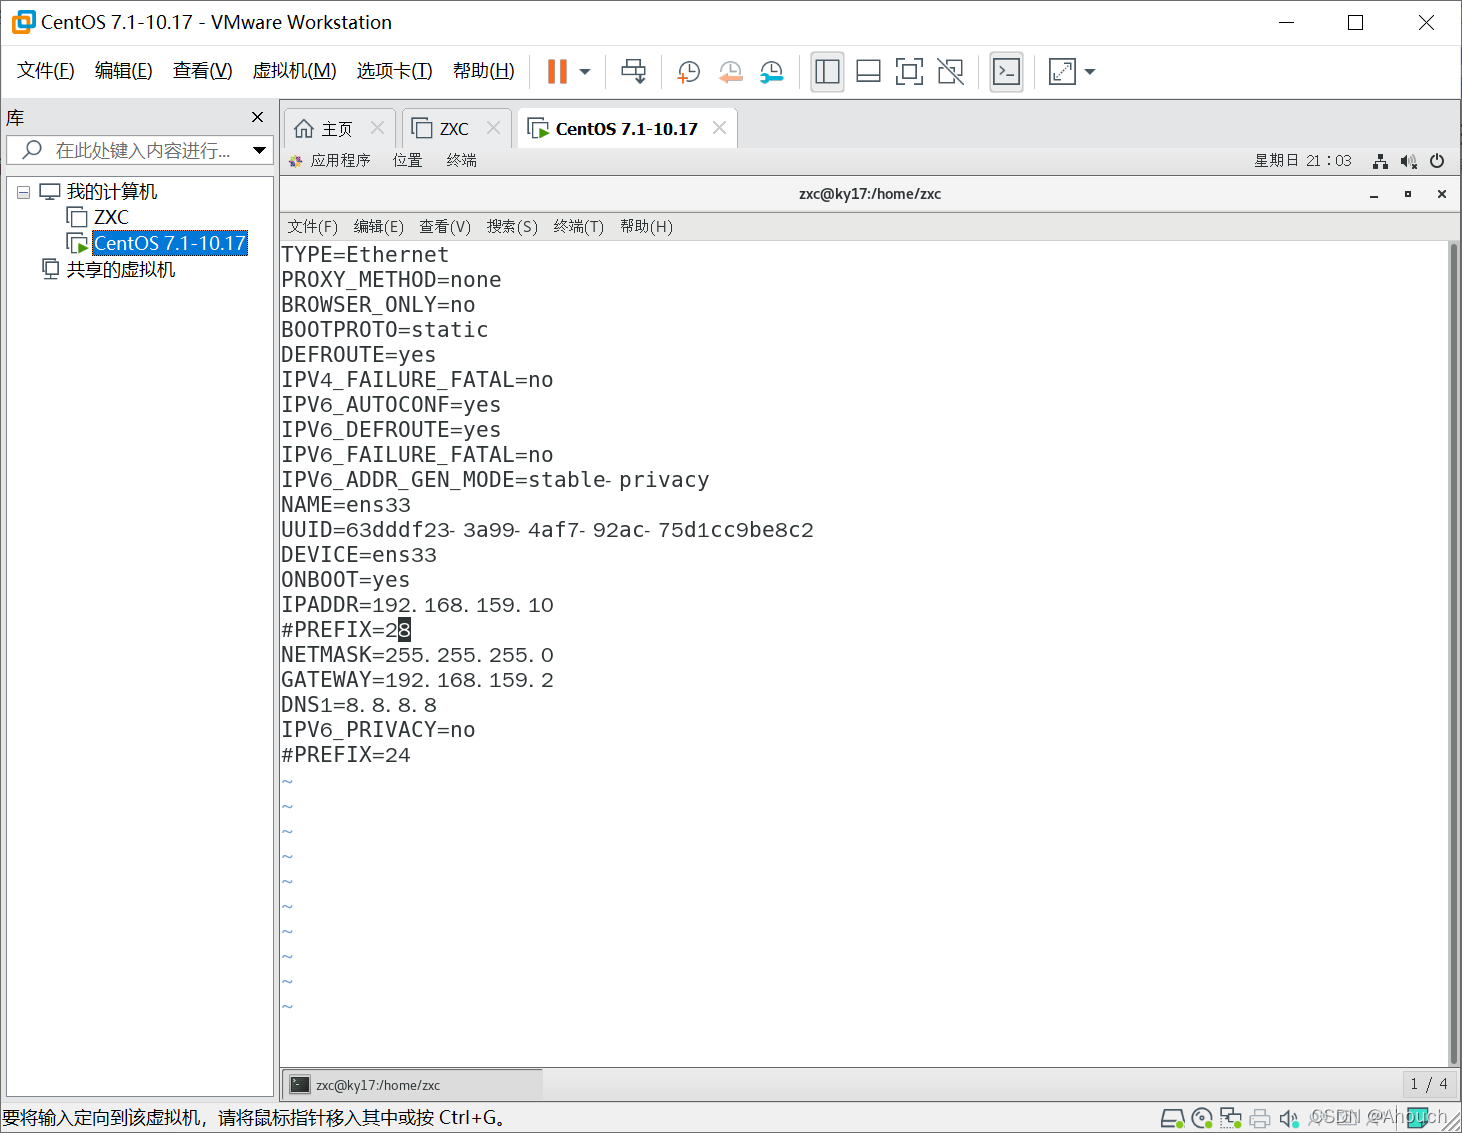Open the stretch guest dropdown arrow
1462x1133 pixels.
pyautogui.click(x=1090, y=72)
